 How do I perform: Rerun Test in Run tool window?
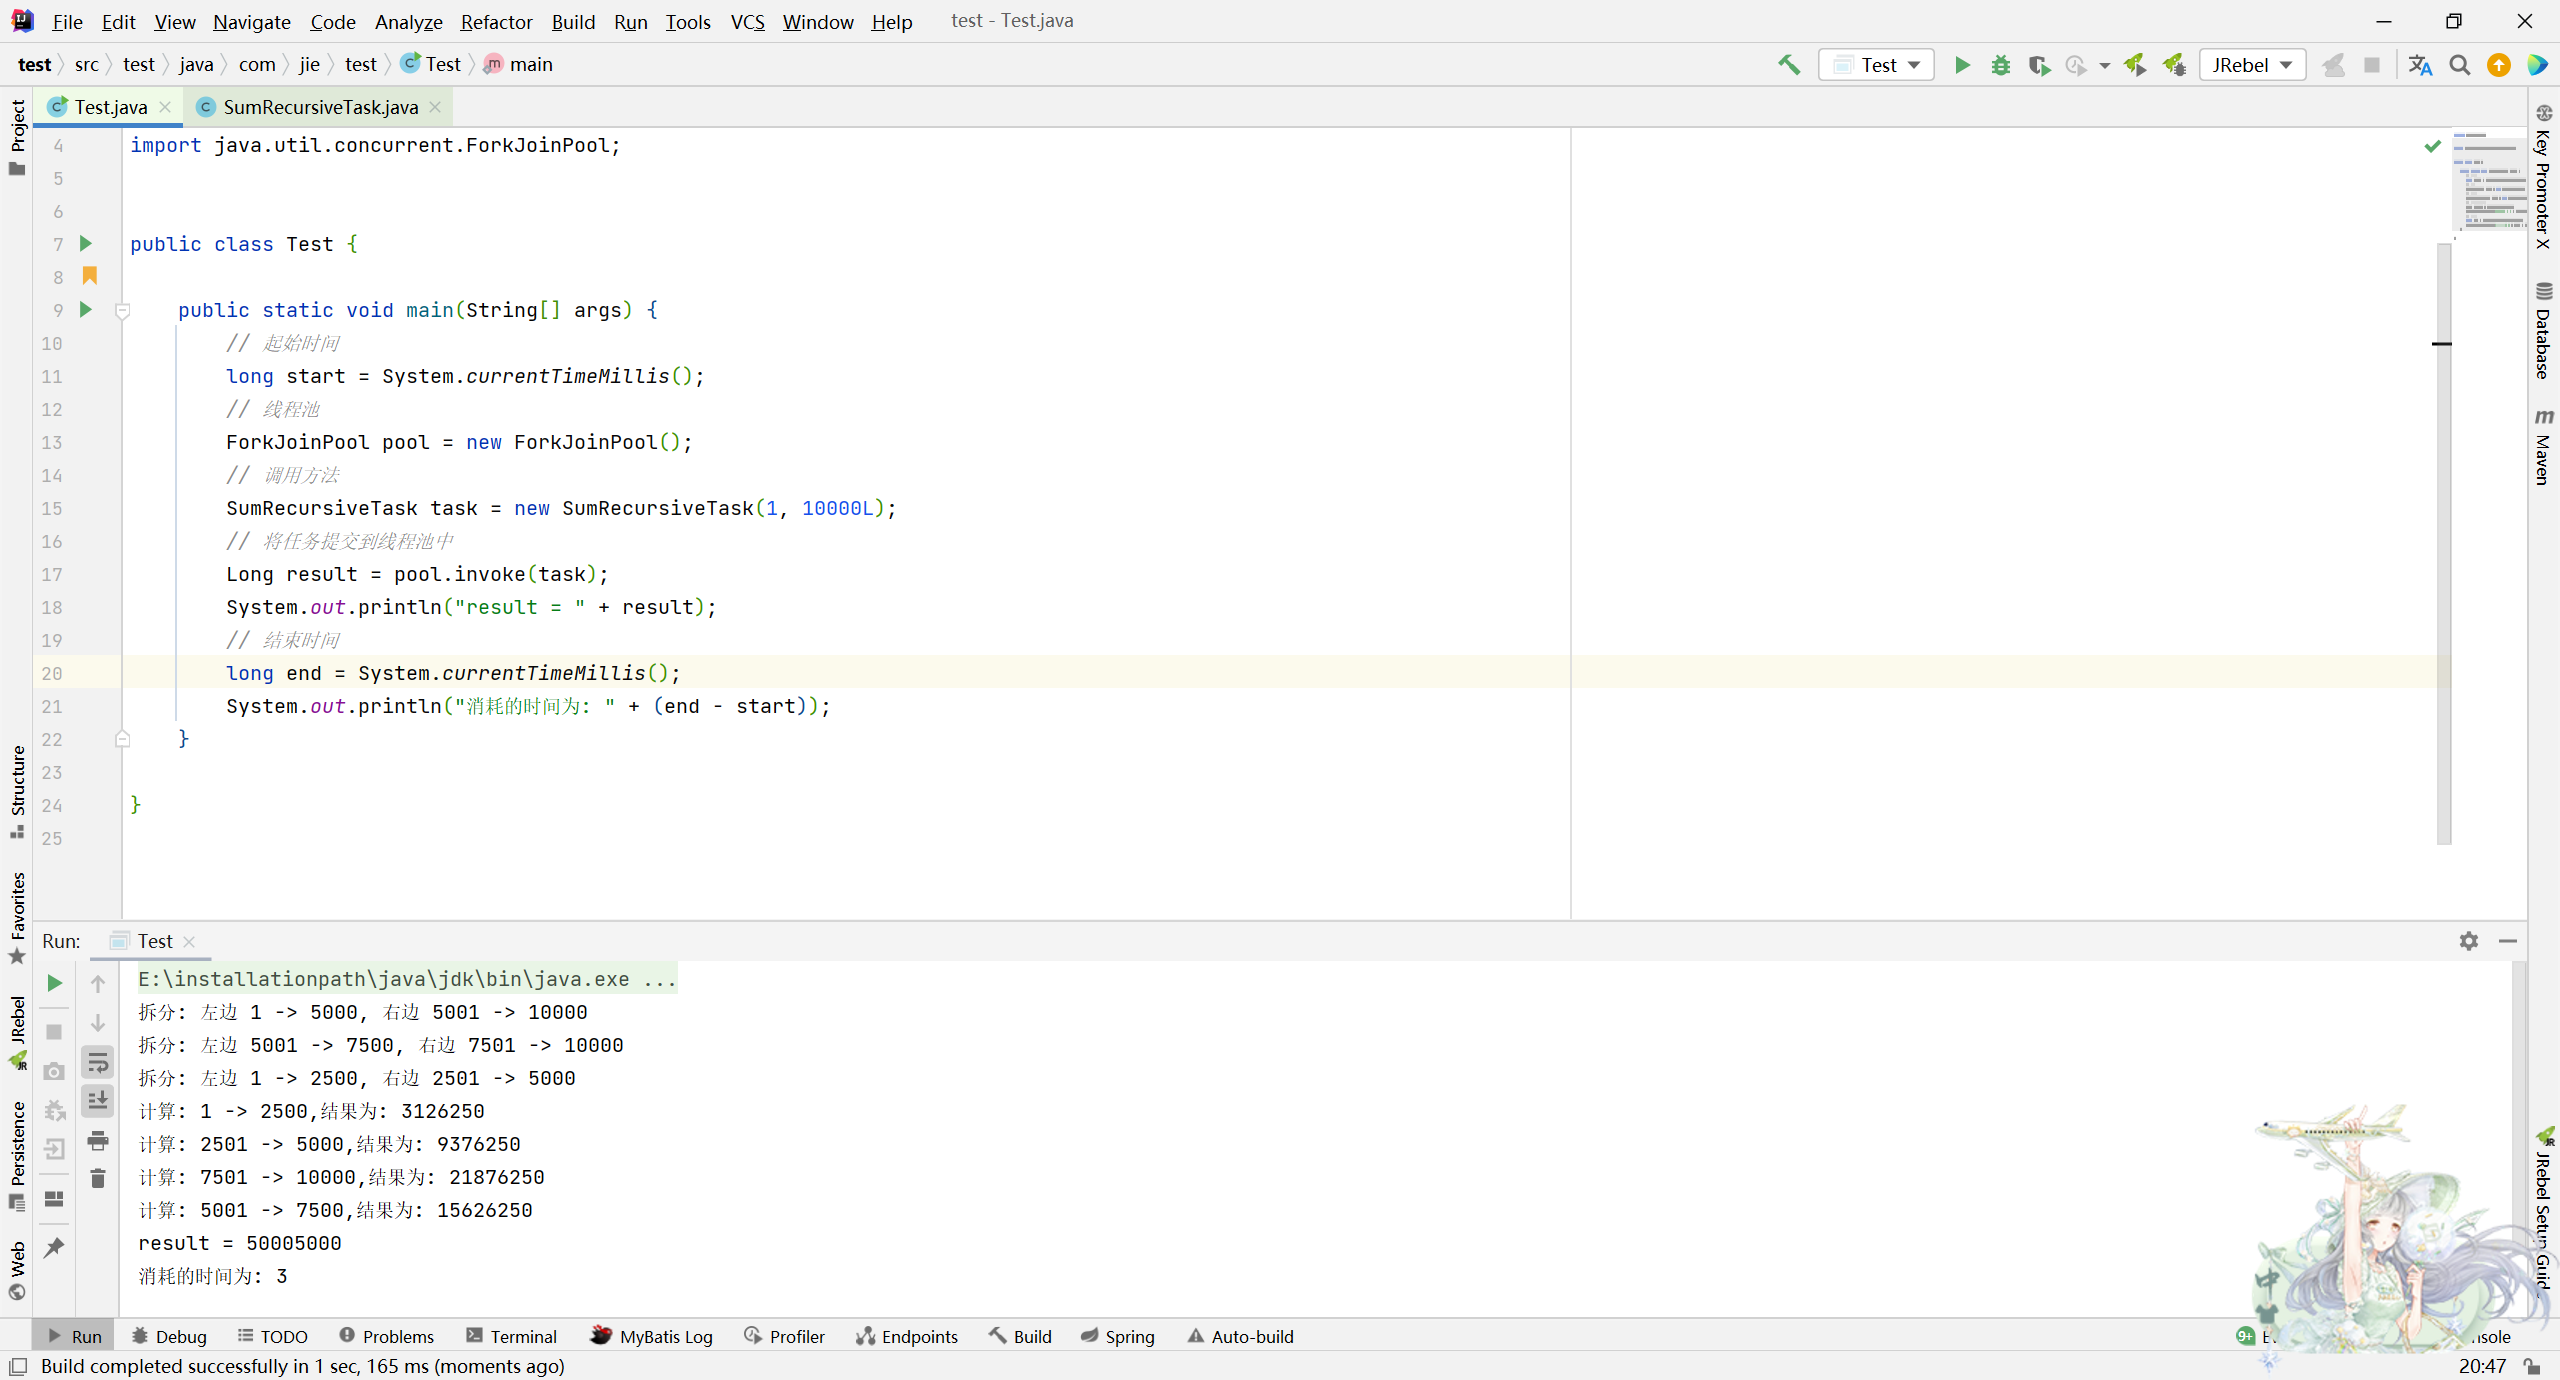click(x=55, y=984)
